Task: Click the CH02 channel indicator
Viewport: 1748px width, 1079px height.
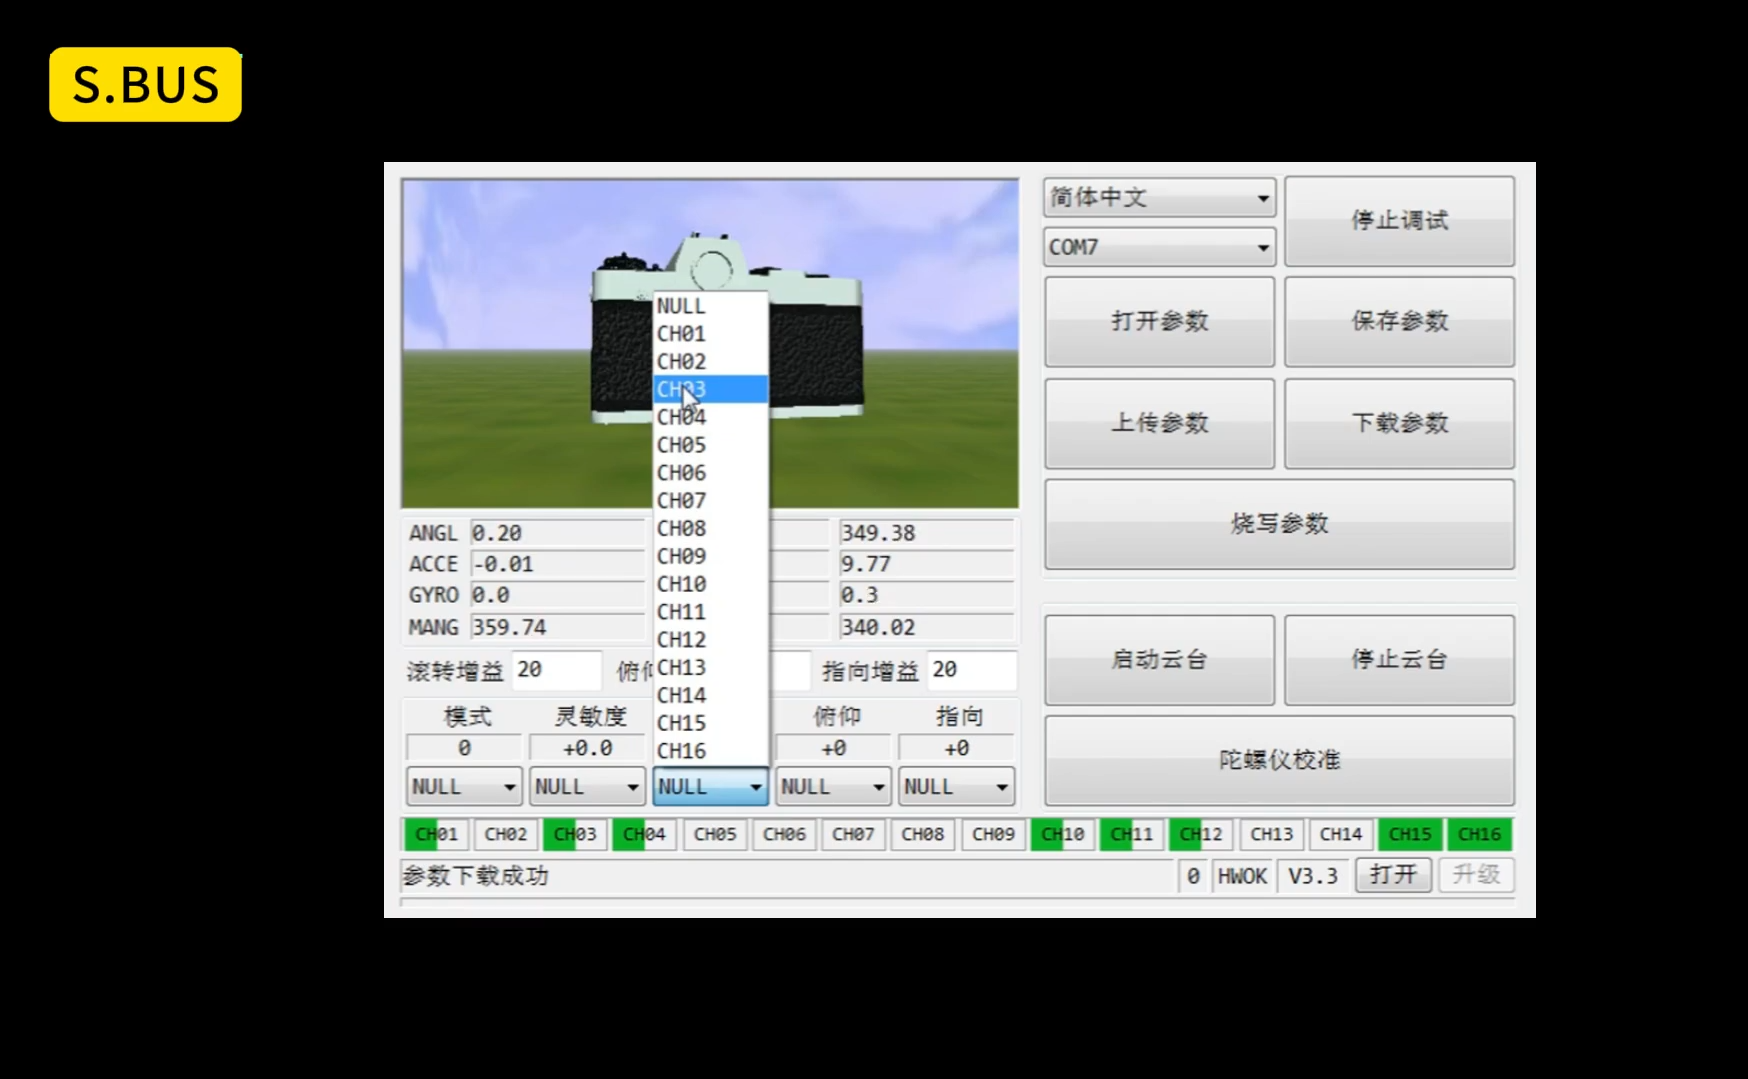Action: [x=505, y=834]
